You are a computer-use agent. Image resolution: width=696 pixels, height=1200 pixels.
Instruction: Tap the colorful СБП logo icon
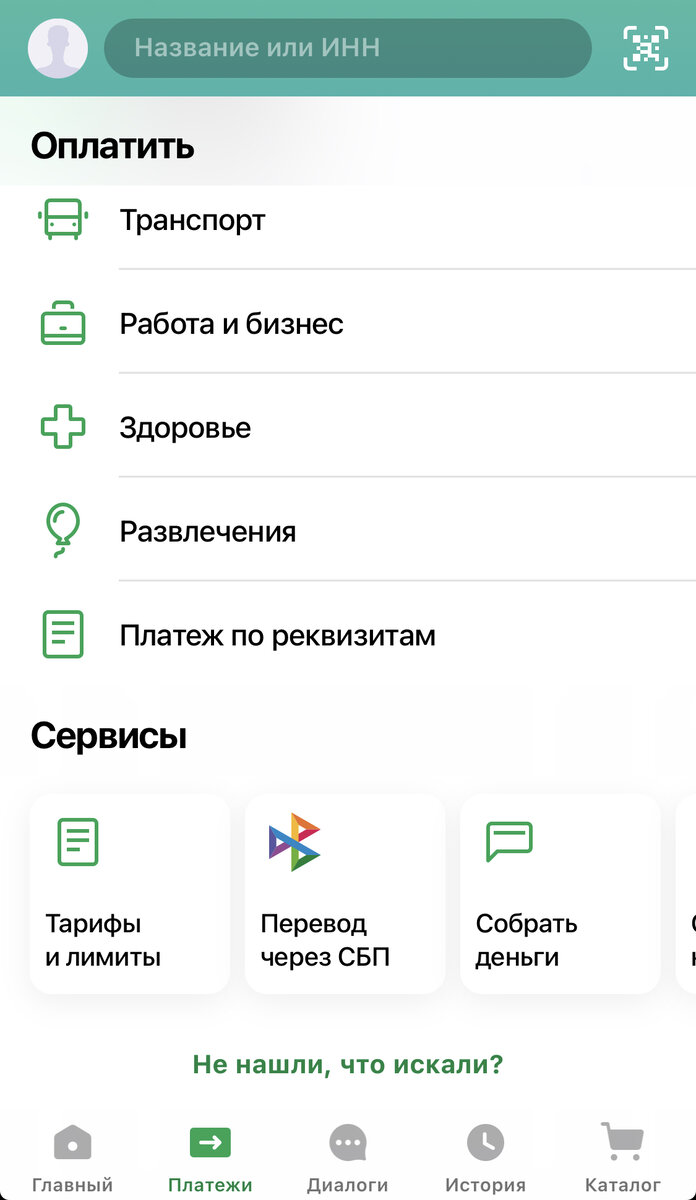[x=294, y=842]
